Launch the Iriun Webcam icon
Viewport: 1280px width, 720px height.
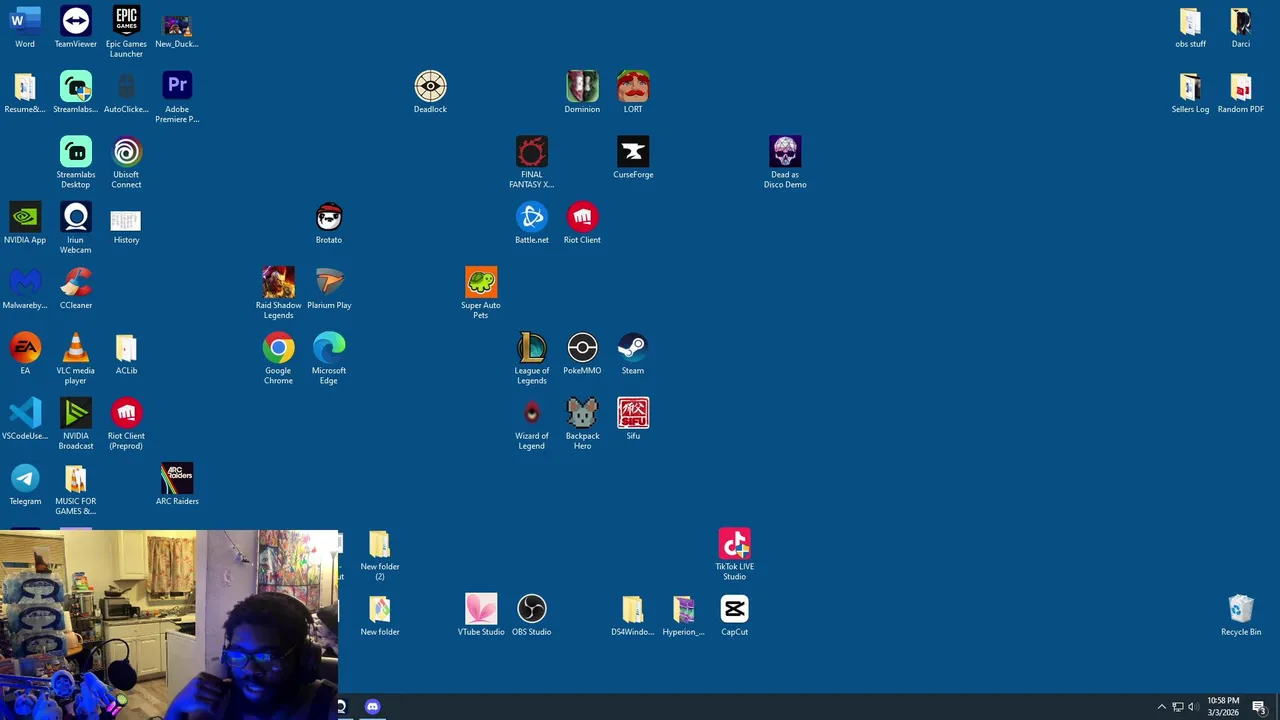[76, 217]
